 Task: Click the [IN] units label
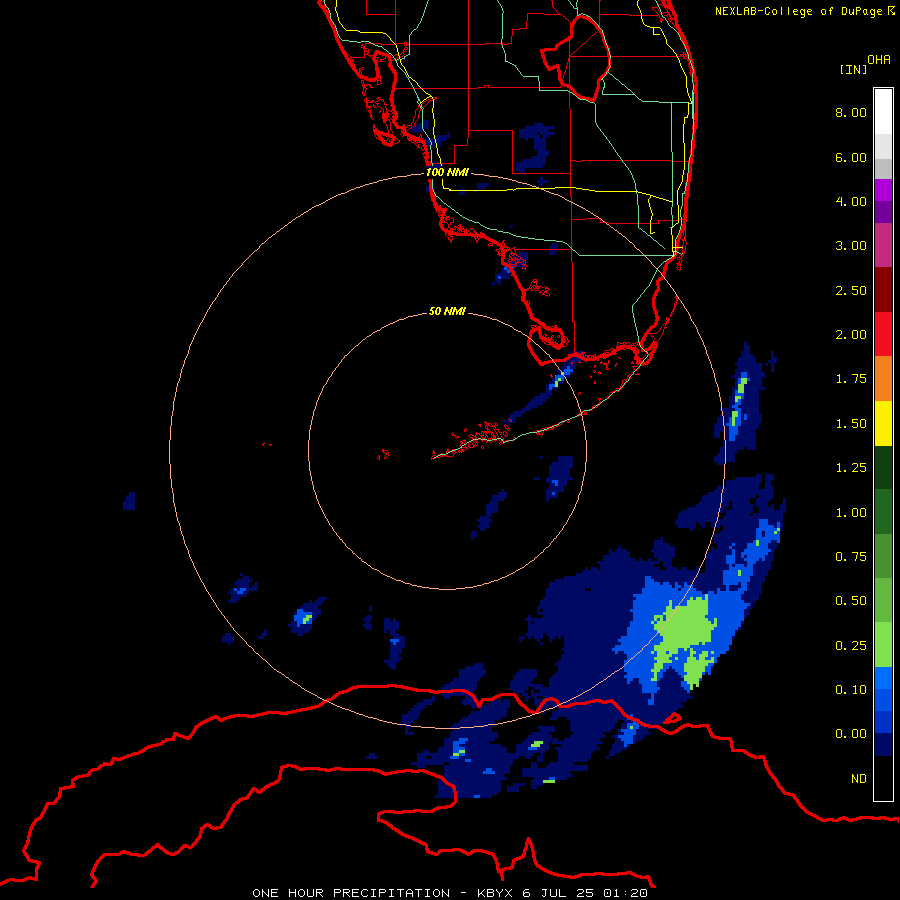(x=853, y=69)
